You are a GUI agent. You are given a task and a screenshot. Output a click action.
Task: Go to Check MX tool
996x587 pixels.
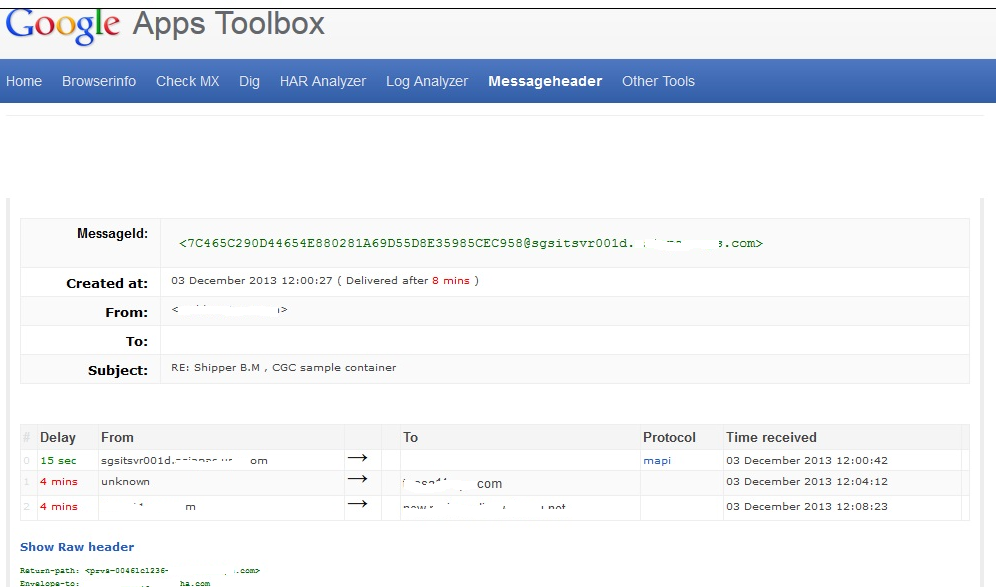click(187, 81)
